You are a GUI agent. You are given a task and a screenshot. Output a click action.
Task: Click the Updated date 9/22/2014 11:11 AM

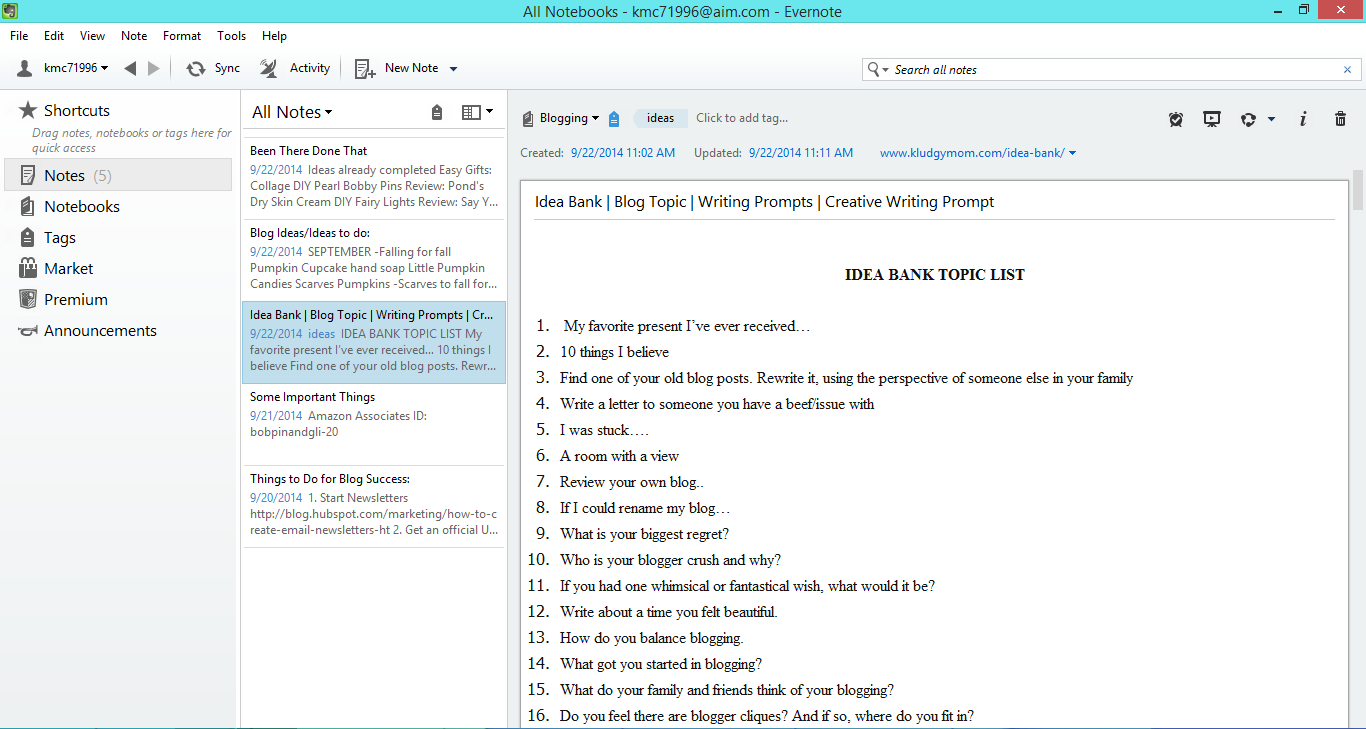click(801, 153)
